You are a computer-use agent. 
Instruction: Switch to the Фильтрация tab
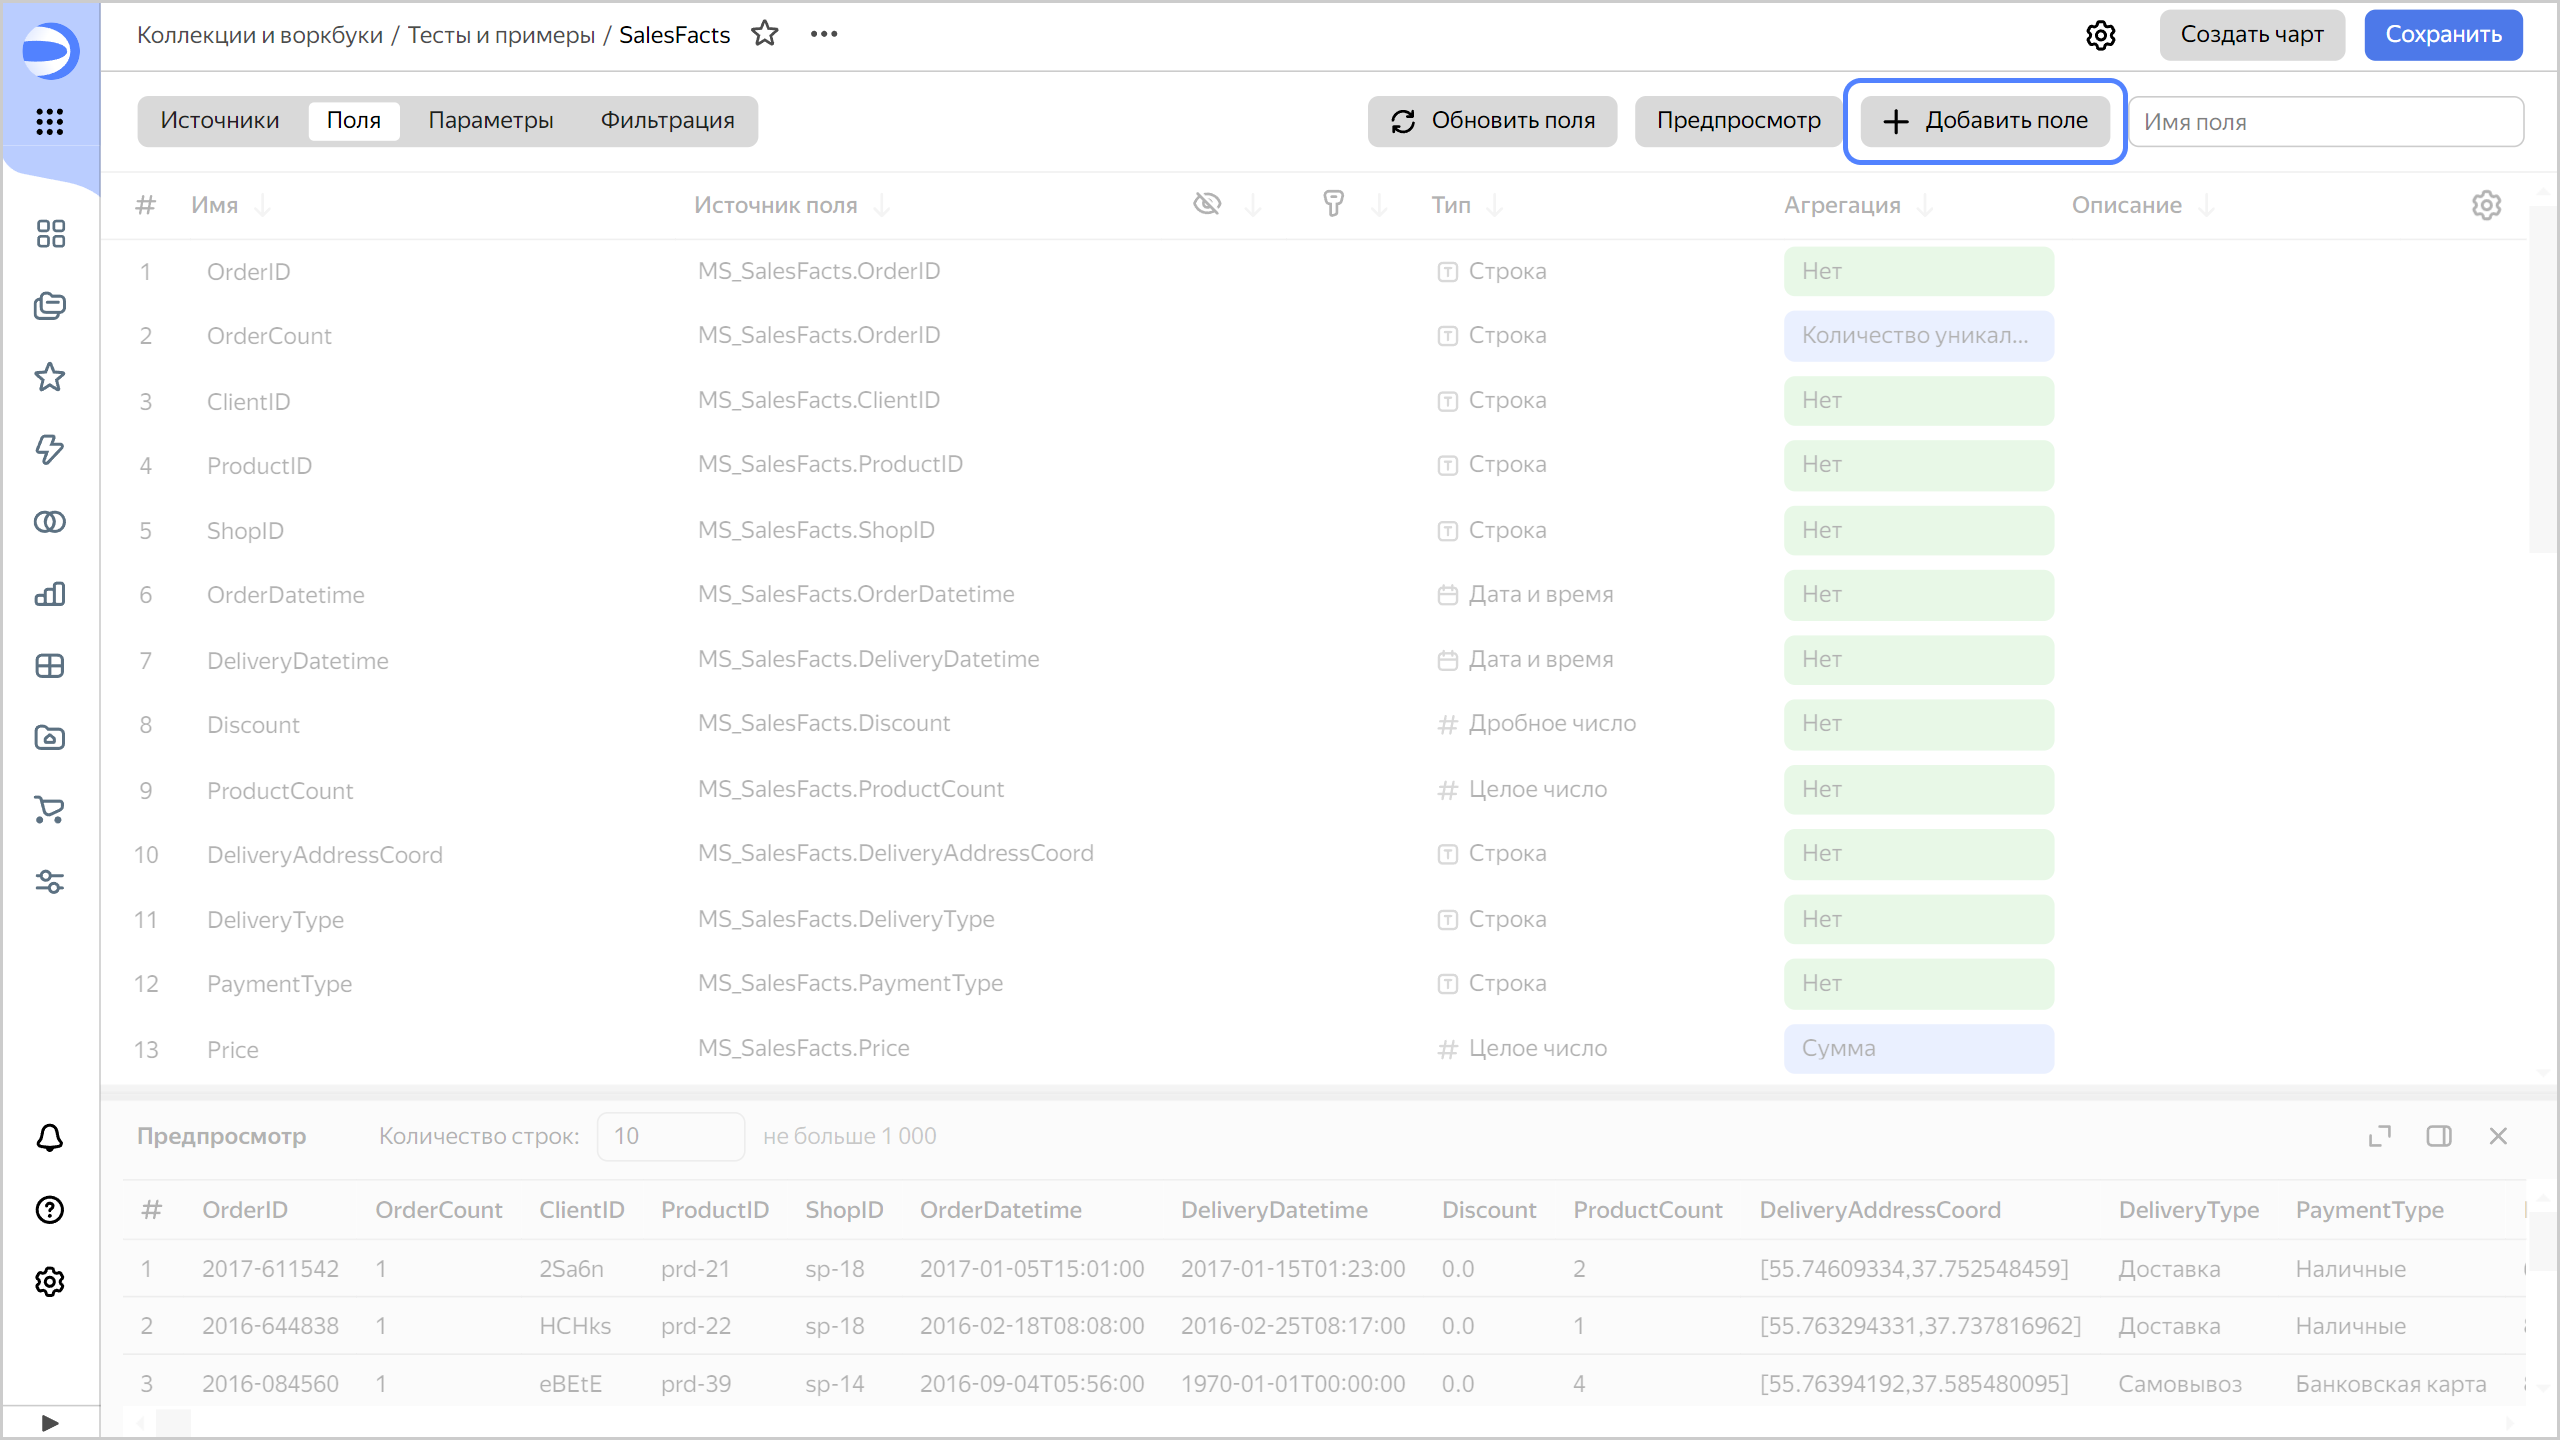pyautogui.click(x=667, y=120)
